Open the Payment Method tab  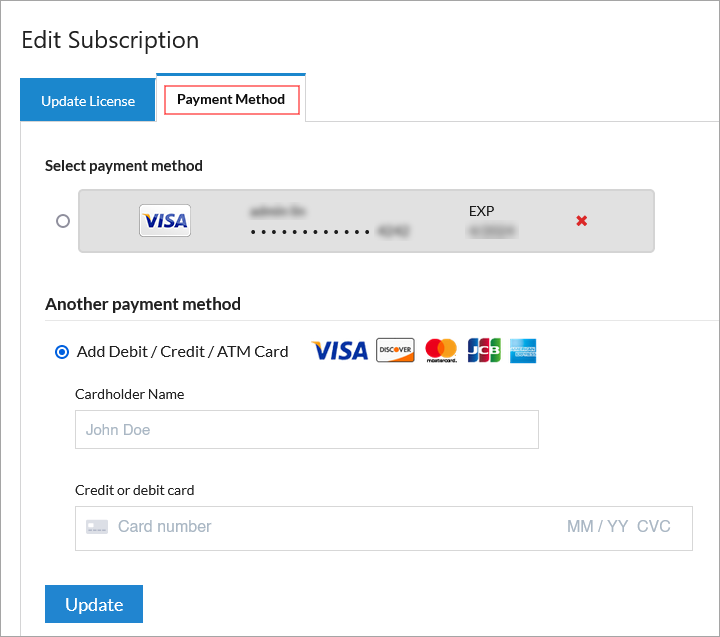[231, 99]
